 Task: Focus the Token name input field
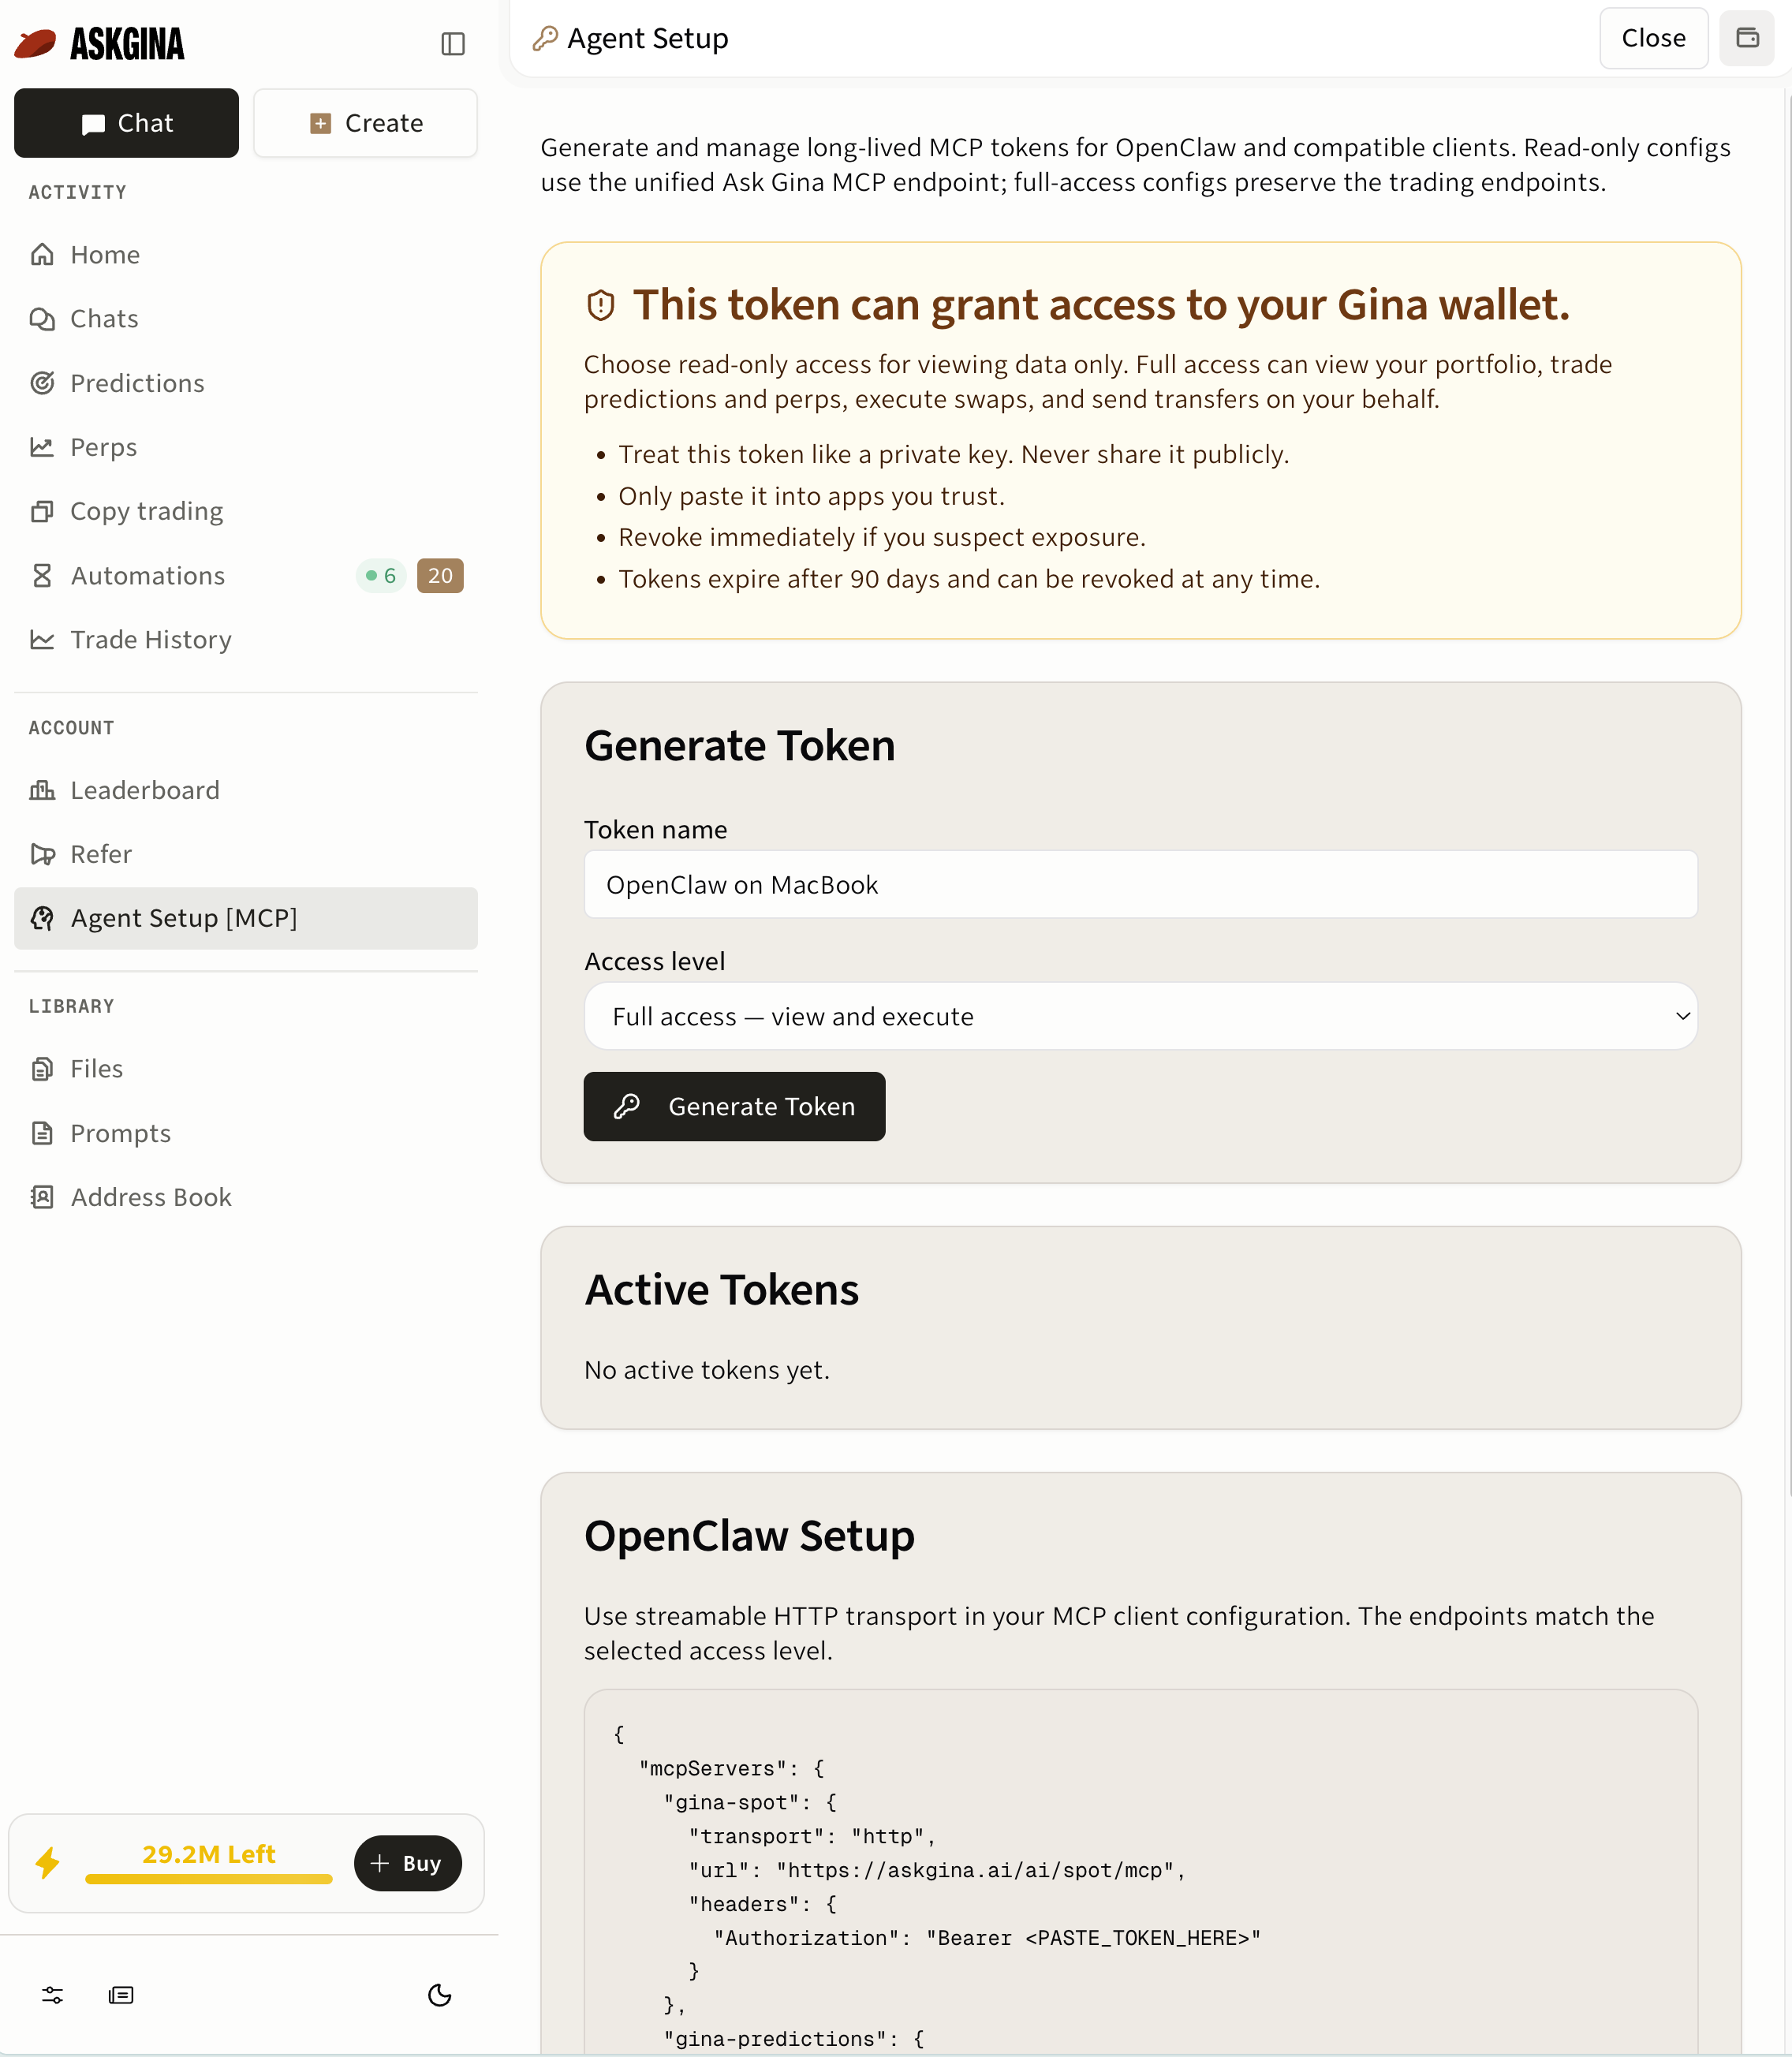click(x=1140, y=885)
